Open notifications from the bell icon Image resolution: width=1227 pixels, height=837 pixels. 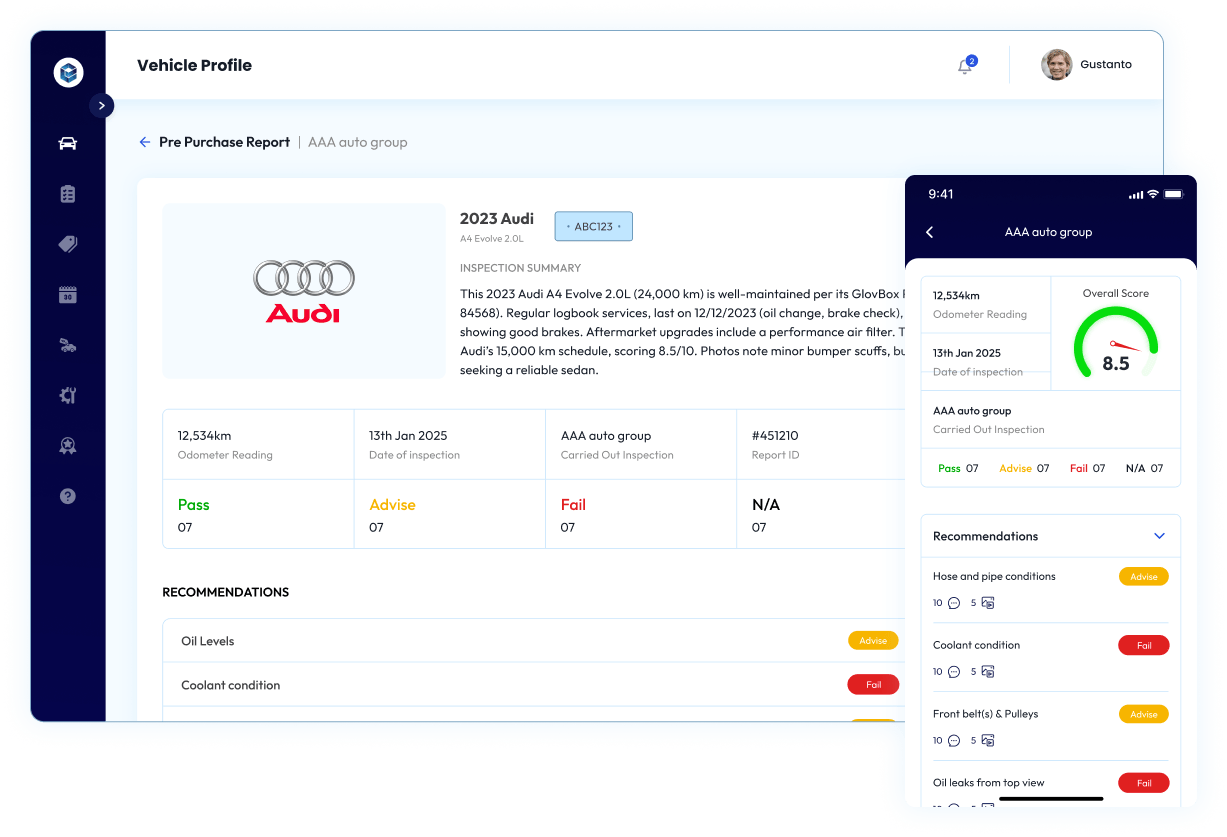(x=963, y=64)
